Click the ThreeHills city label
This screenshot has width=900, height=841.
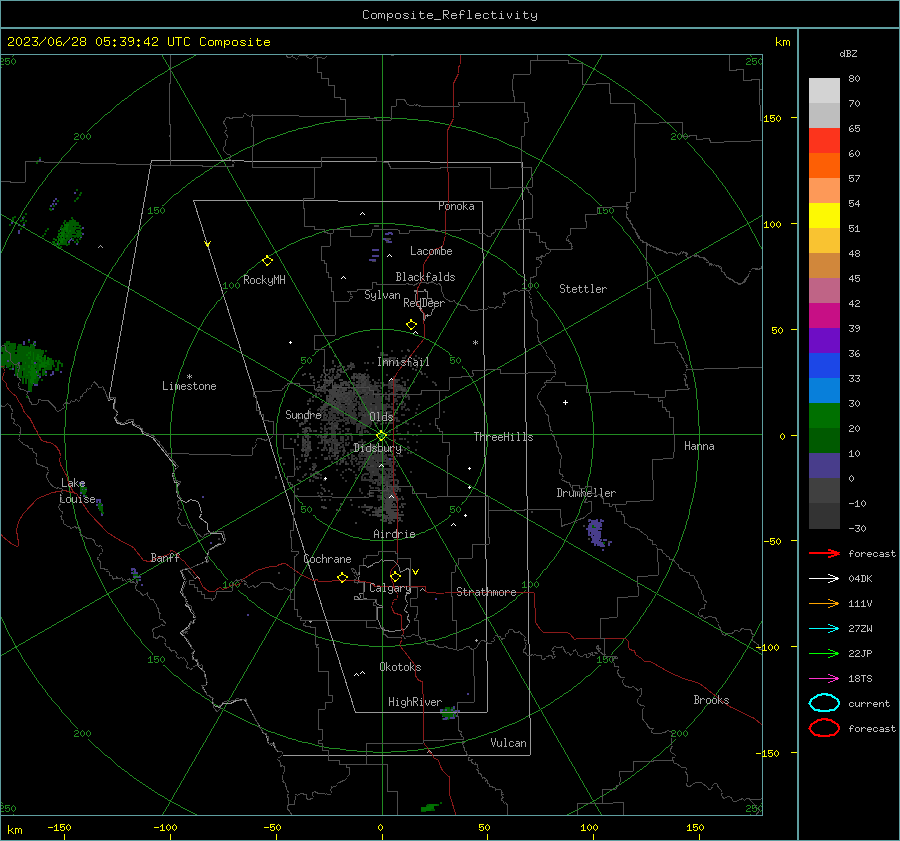(x=503, y=437)
